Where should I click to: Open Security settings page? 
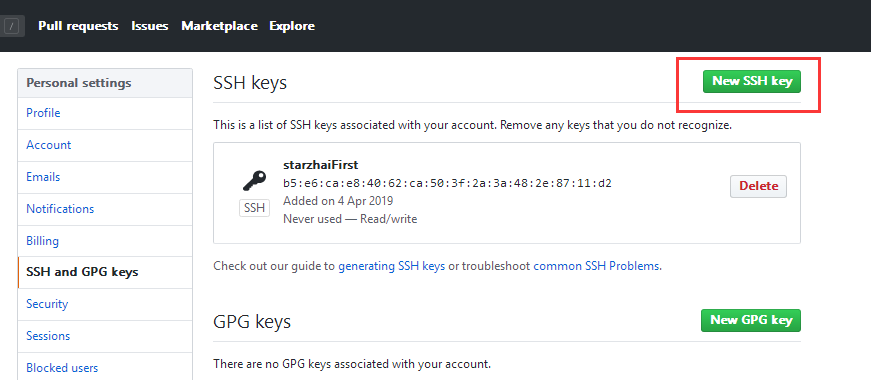pyautogui.click(x=105, y=304)
